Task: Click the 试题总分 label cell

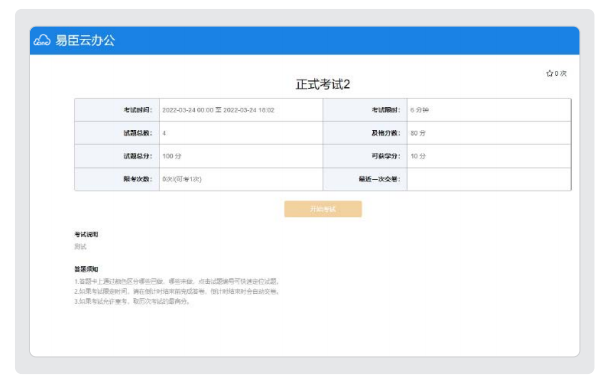Action: click(117, 156)
